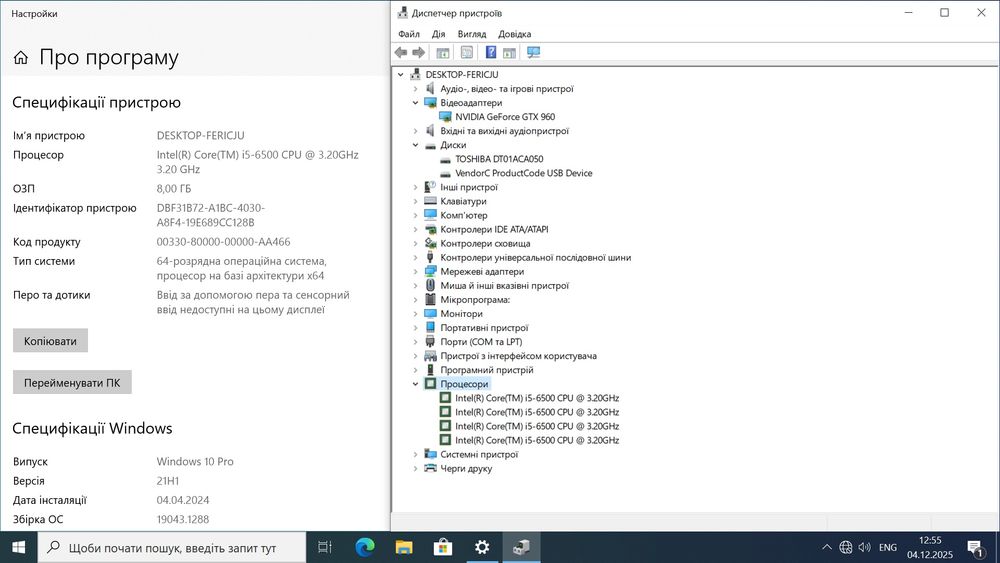Viewport: 1000px width, 563px height.
Task: Click the Інші пристрої unknown device icon
Action: [430, 187]
